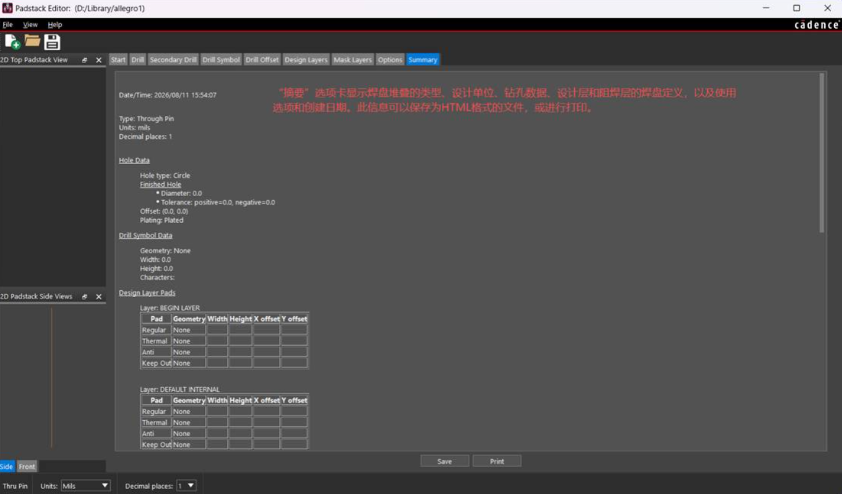Click the Tolerance bullet line
This screenshot has height=494, width=842.
(215, 202)
